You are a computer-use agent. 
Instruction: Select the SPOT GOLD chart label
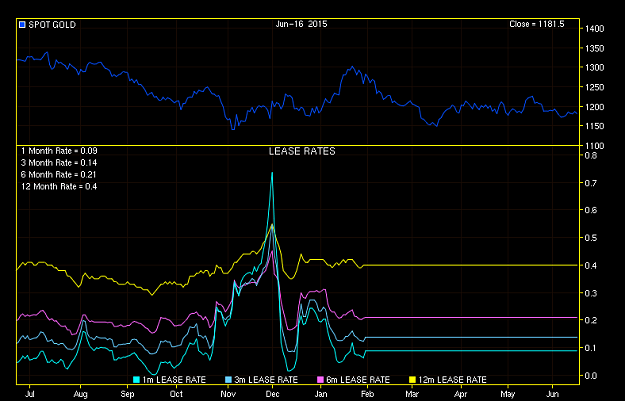pyautogui.click(x=52, y=25)
